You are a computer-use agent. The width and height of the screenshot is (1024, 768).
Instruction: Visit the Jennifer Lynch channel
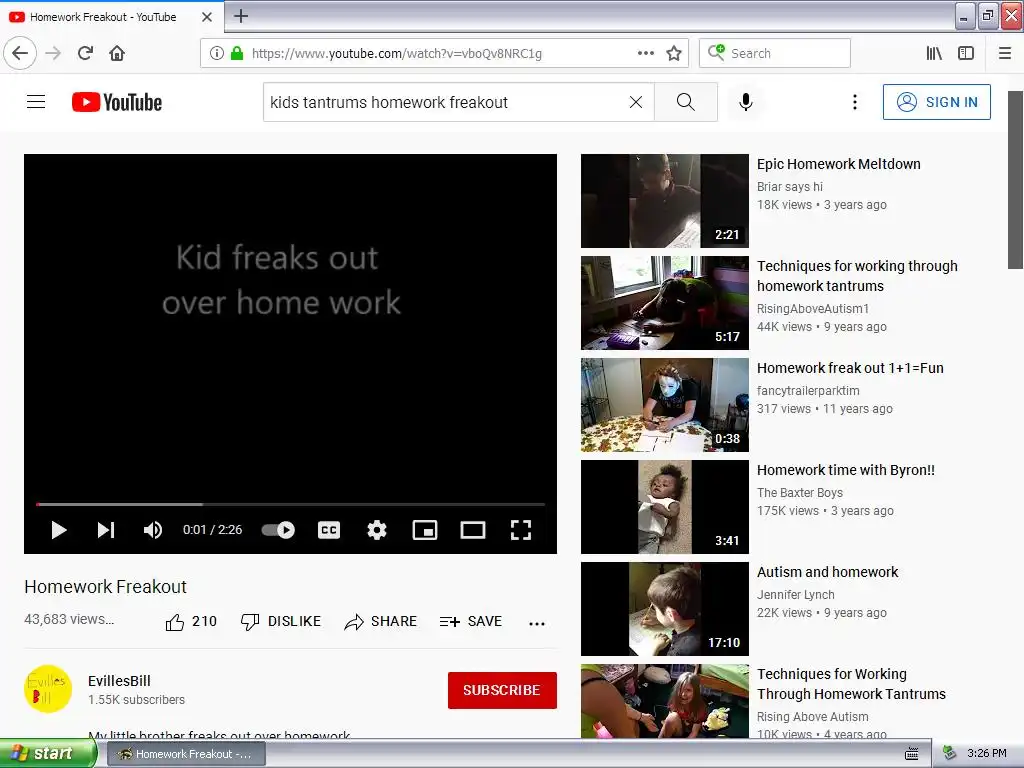795,594
